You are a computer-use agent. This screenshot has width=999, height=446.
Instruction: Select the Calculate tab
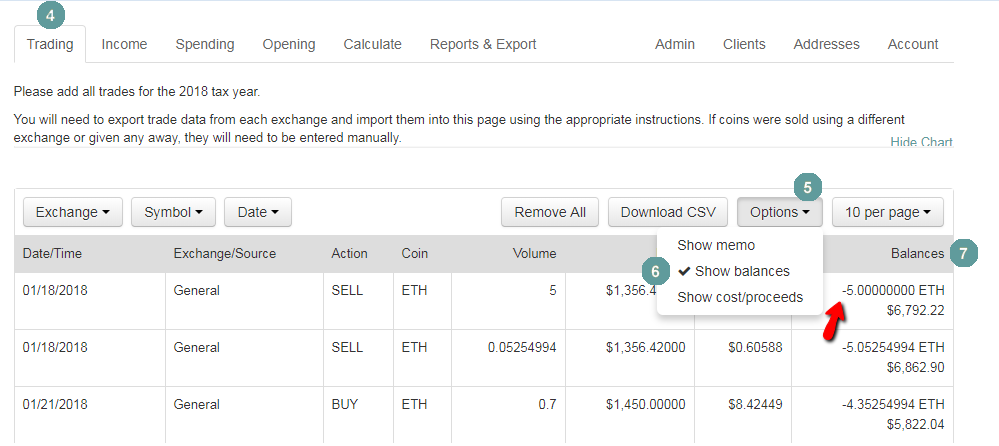point(372,44)
